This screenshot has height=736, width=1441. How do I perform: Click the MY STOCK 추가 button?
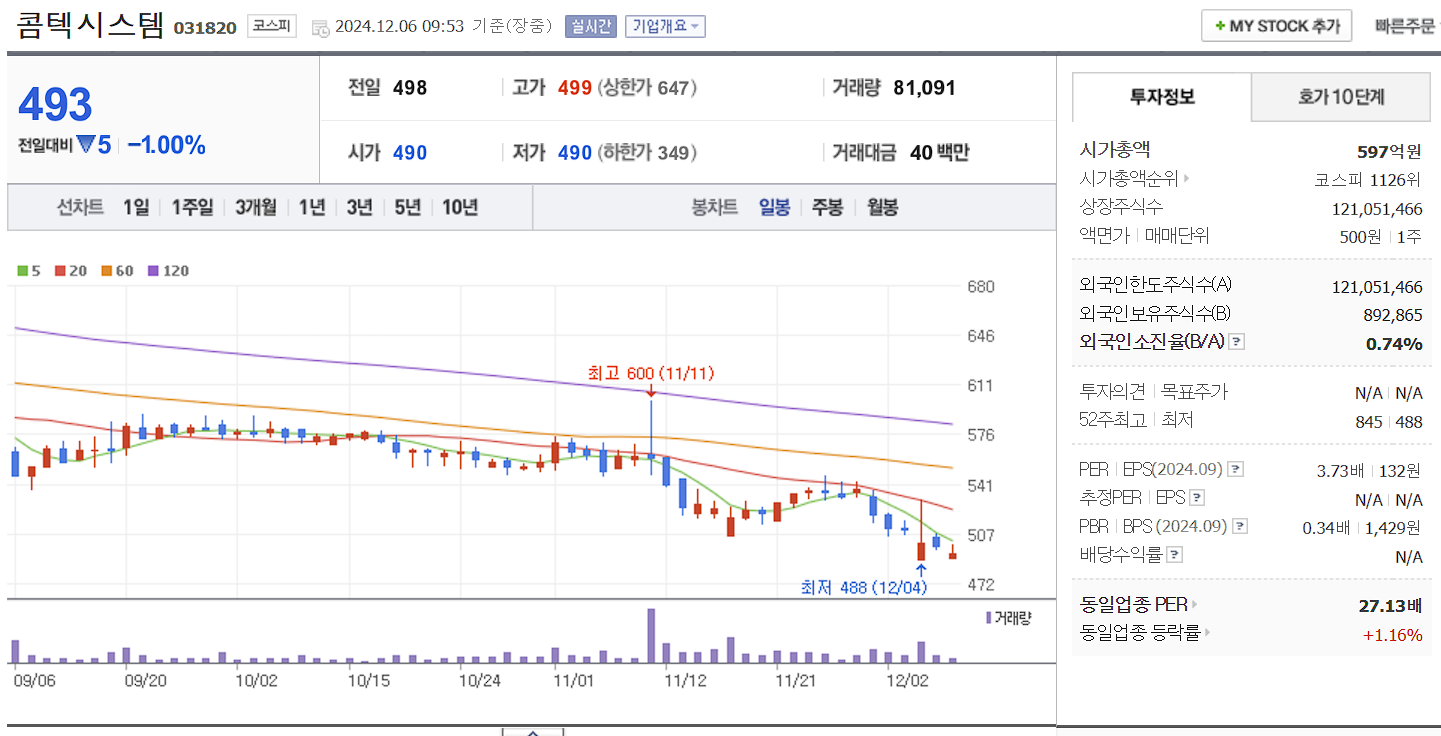1276,25
